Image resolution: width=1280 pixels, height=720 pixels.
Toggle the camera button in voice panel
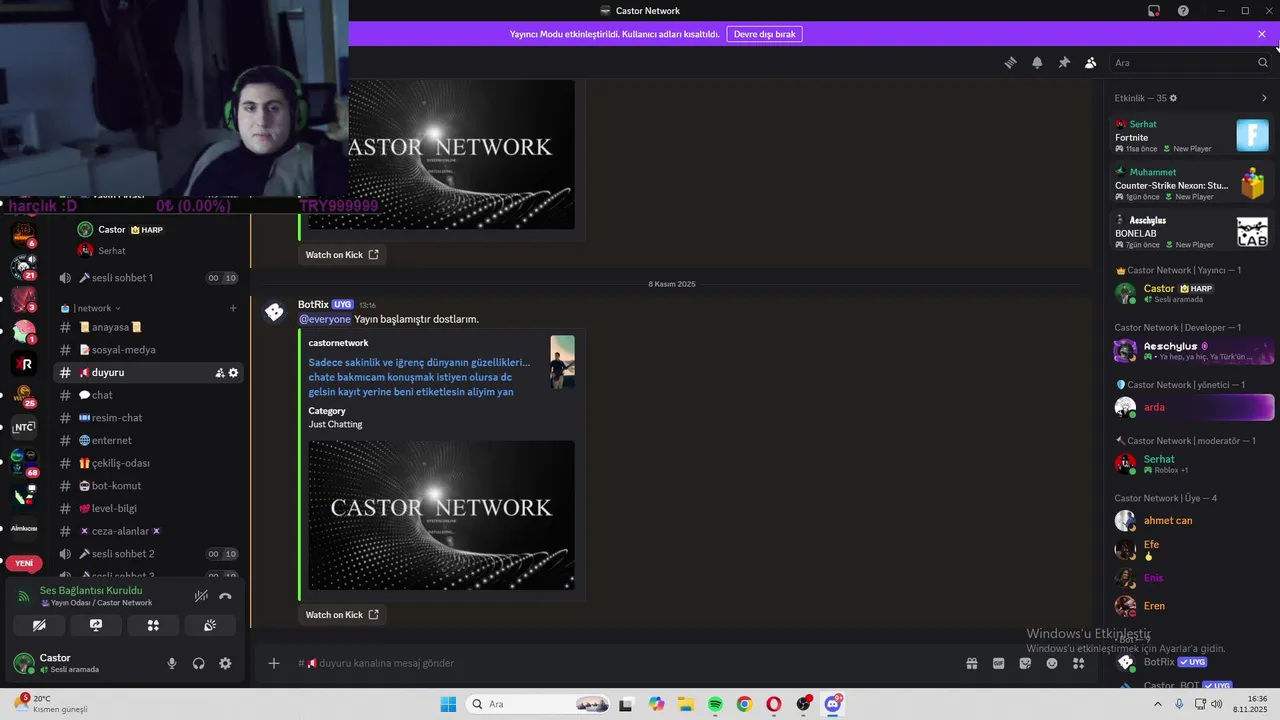39,625
